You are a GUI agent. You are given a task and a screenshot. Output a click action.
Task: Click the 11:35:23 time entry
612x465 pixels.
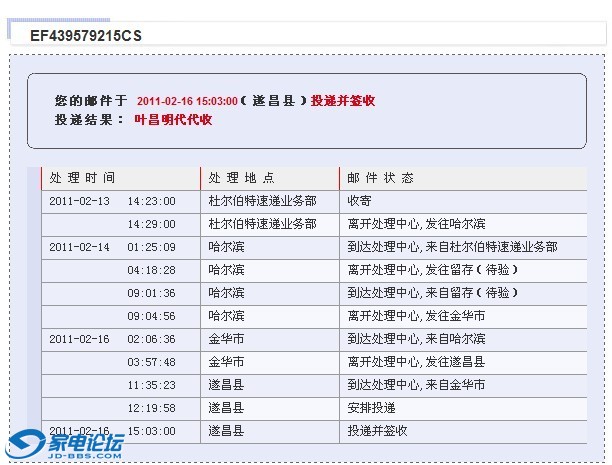coord(151,385)
